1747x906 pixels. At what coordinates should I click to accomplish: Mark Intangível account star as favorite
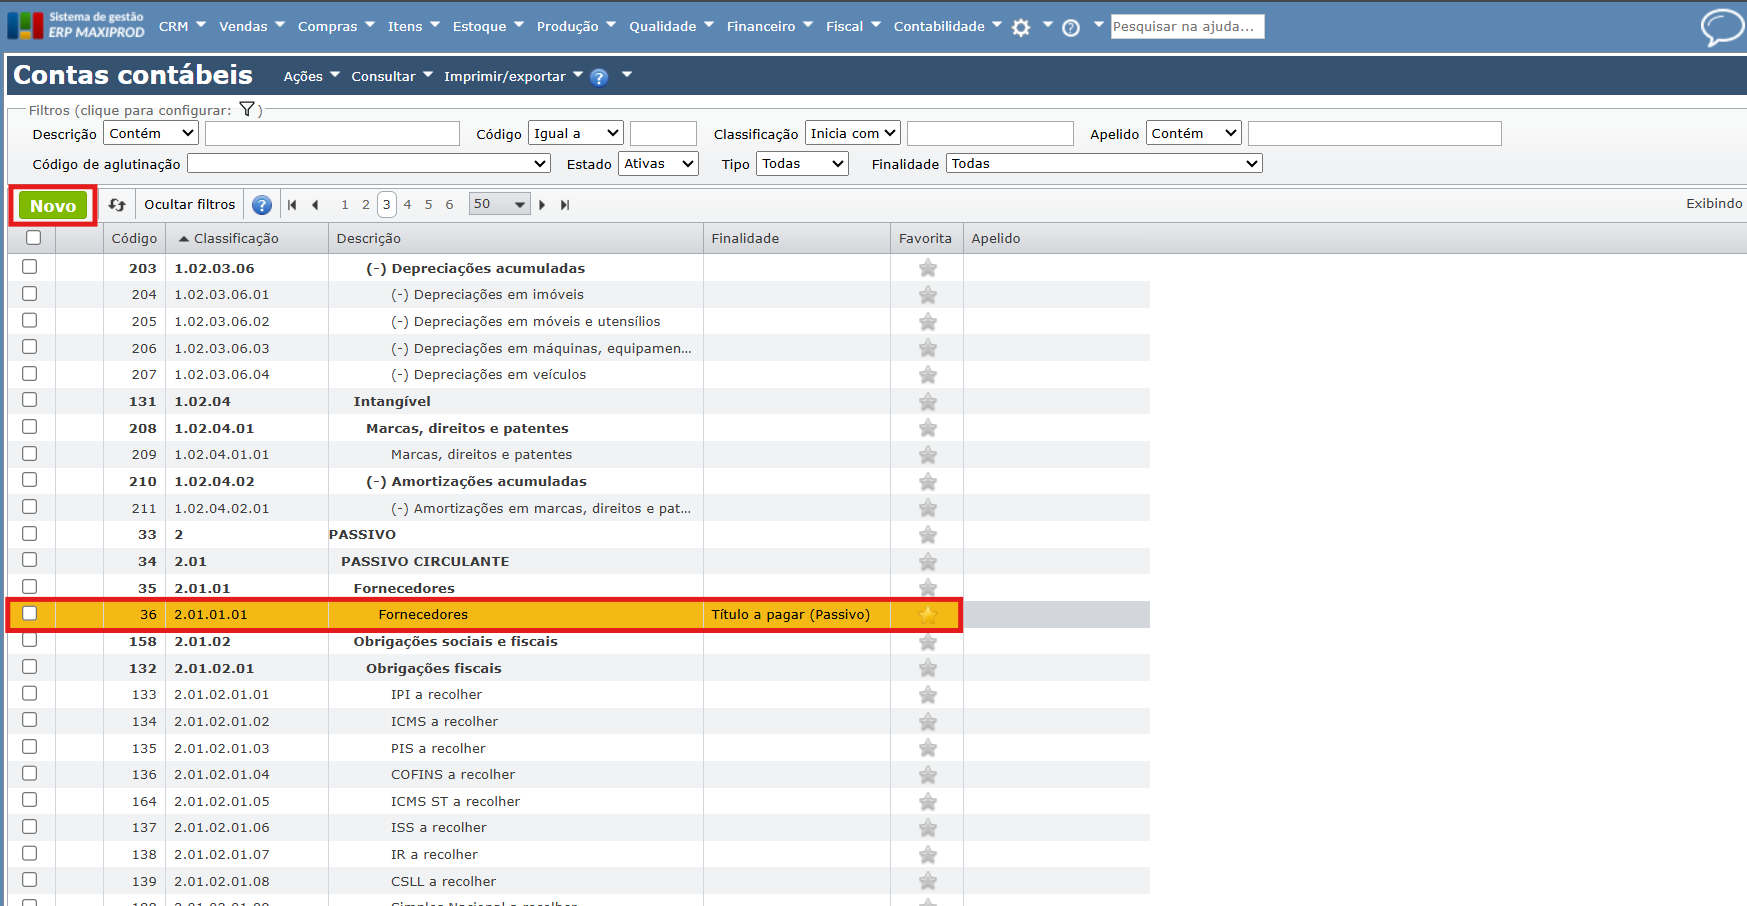coord(928,402)
